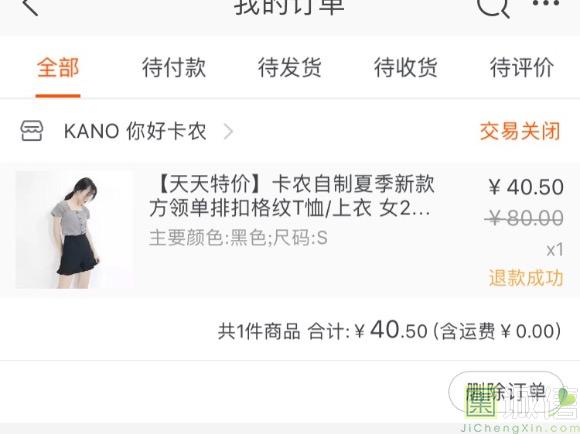Open KANO 你好卡农 shop name link
Image resolution: width=580 pixels, height=434 pixels.
[x=135, y=131]
